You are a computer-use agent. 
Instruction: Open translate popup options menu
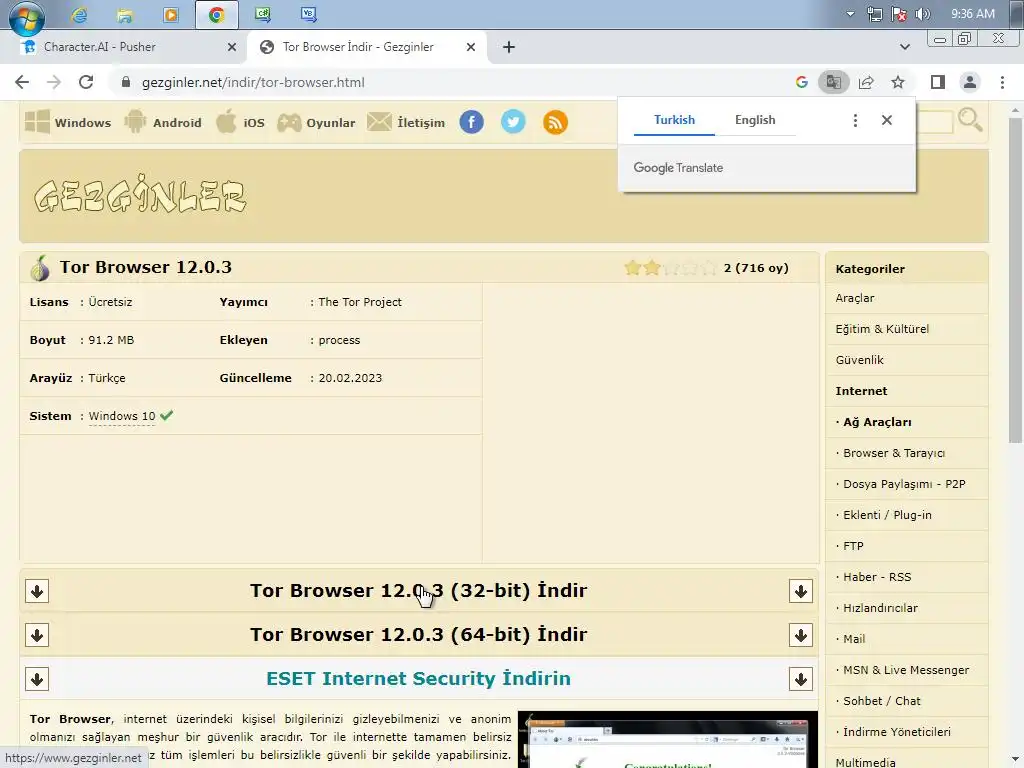[x=855, y=120]
